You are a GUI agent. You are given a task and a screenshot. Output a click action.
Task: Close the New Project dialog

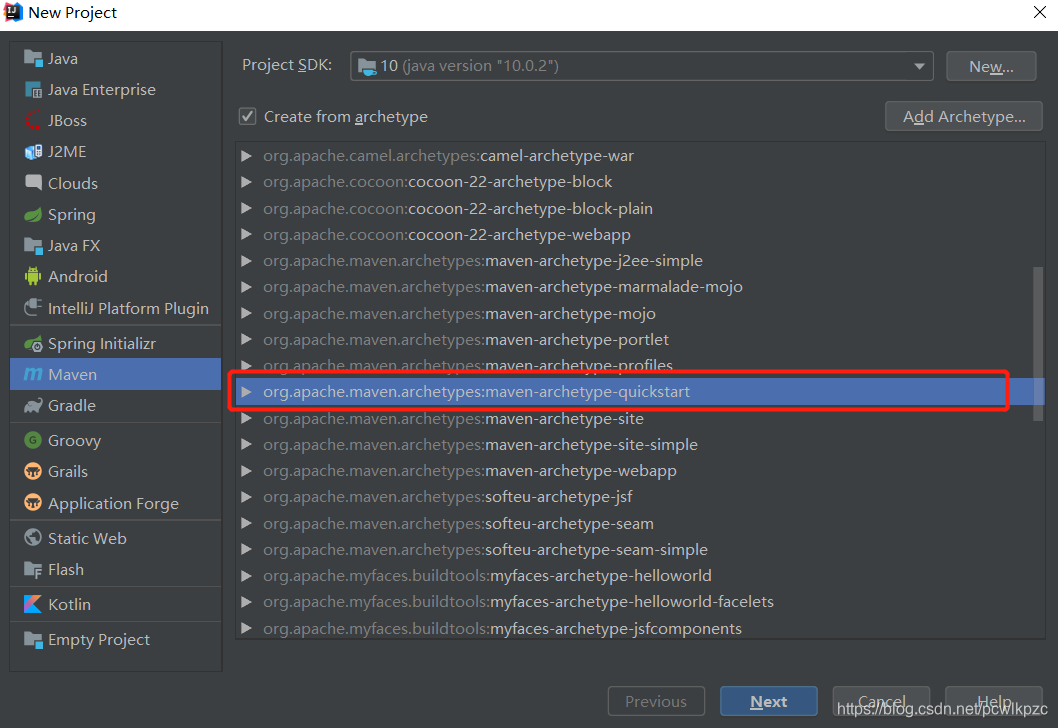tap(1040, 12)
